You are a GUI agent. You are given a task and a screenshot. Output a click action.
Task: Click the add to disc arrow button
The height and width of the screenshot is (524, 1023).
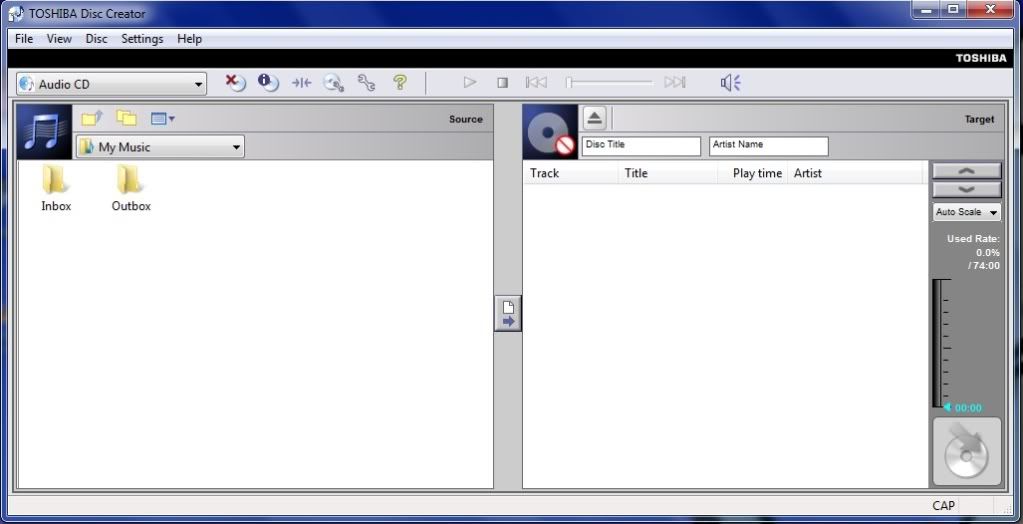[x=508, y=313]
